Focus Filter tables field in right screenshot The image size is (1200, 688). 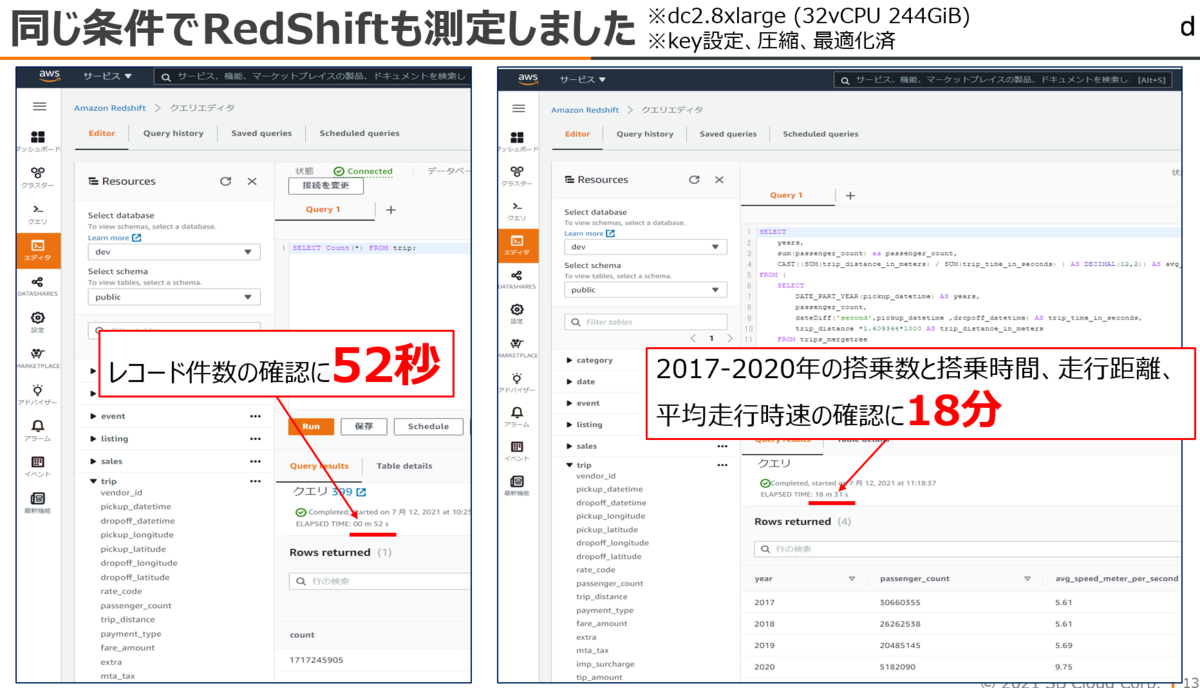pyautogui.click(x=646, y=322)
